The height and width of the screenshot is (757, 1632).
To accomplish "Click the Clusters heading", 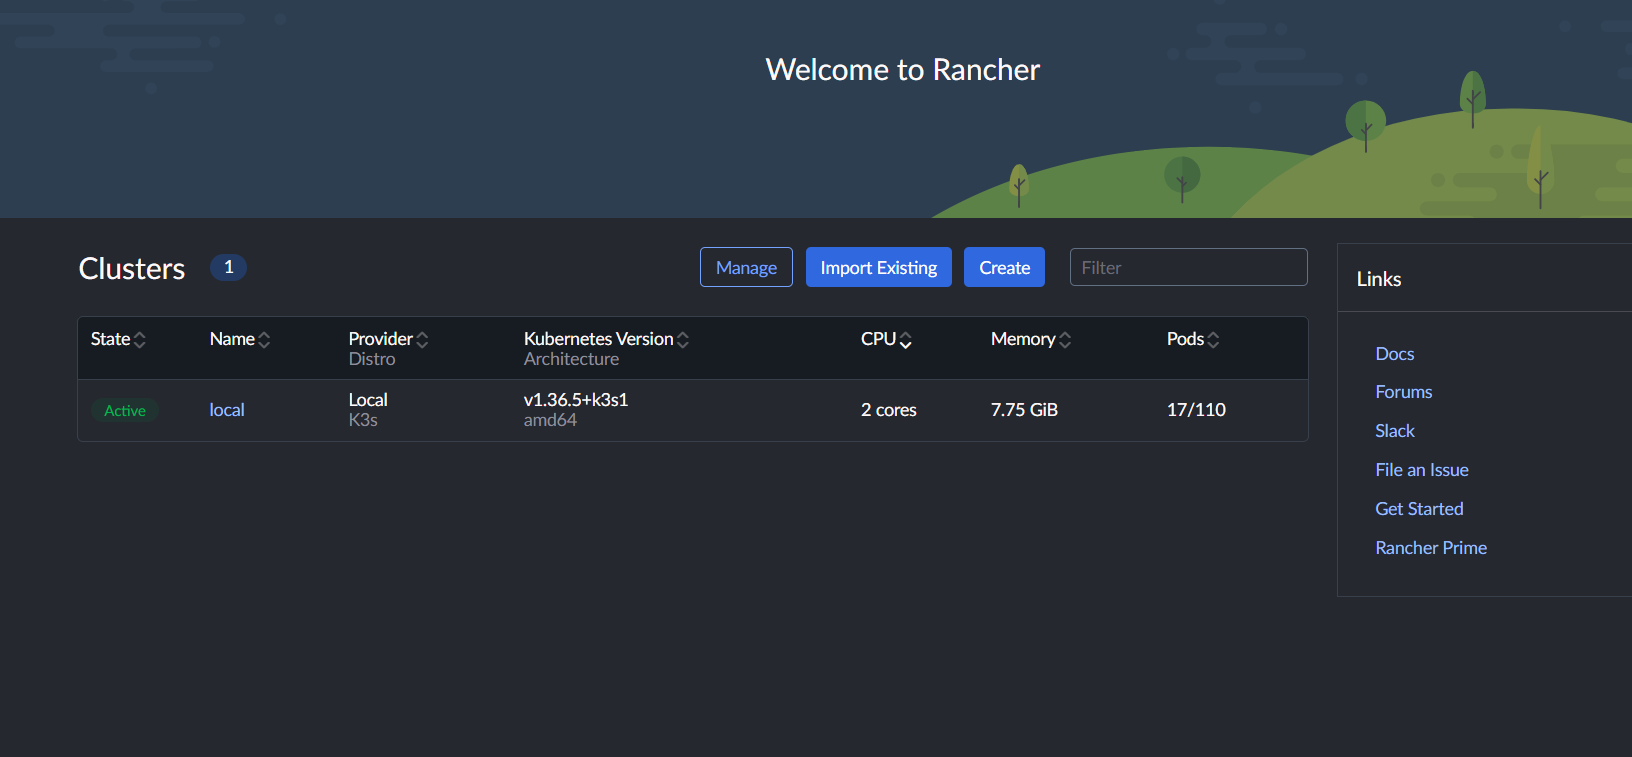I will click(132, 269).
